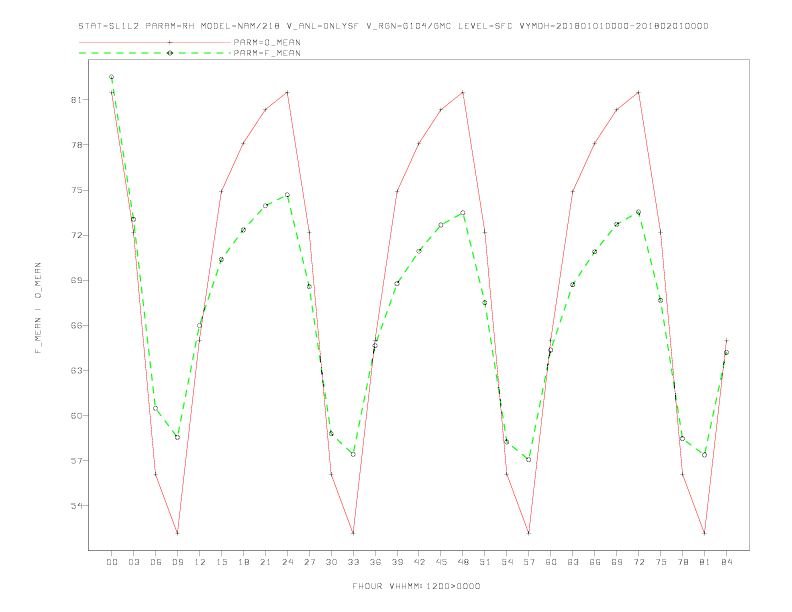Click green F_MEAN point at hour 84
This screenshot has width=792, height=612.
pyautogui.click(x=726, y=352)
